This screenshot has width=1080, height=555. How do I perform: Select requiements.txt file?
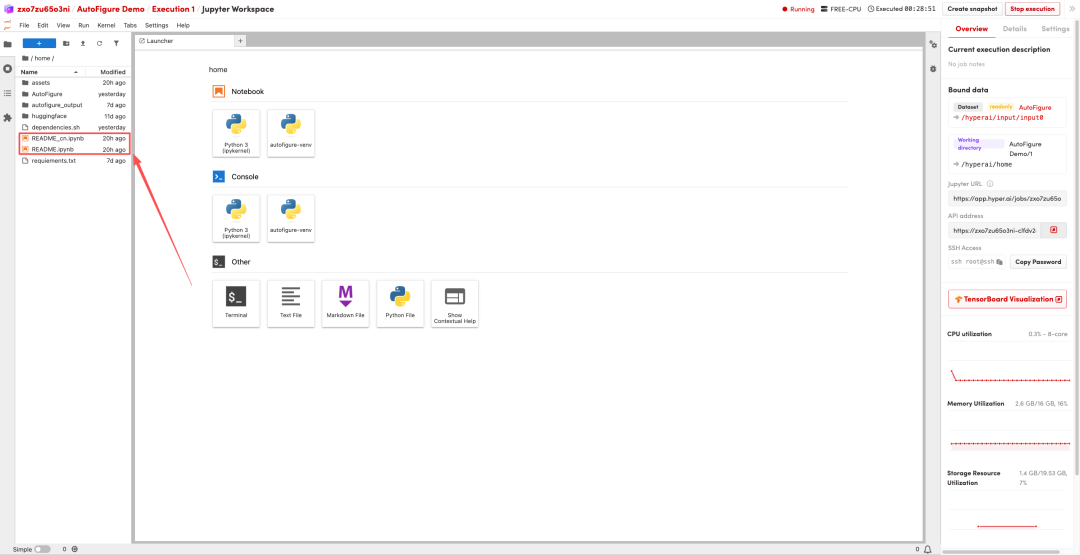coord(73,160)
